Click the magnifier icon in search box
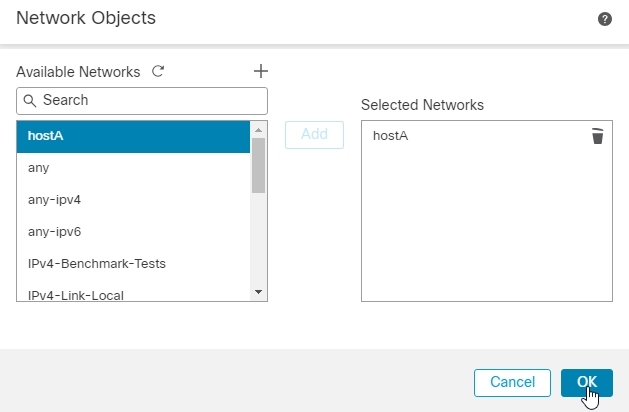Viewport: 629px width, 412px height. tap(30, 100)
